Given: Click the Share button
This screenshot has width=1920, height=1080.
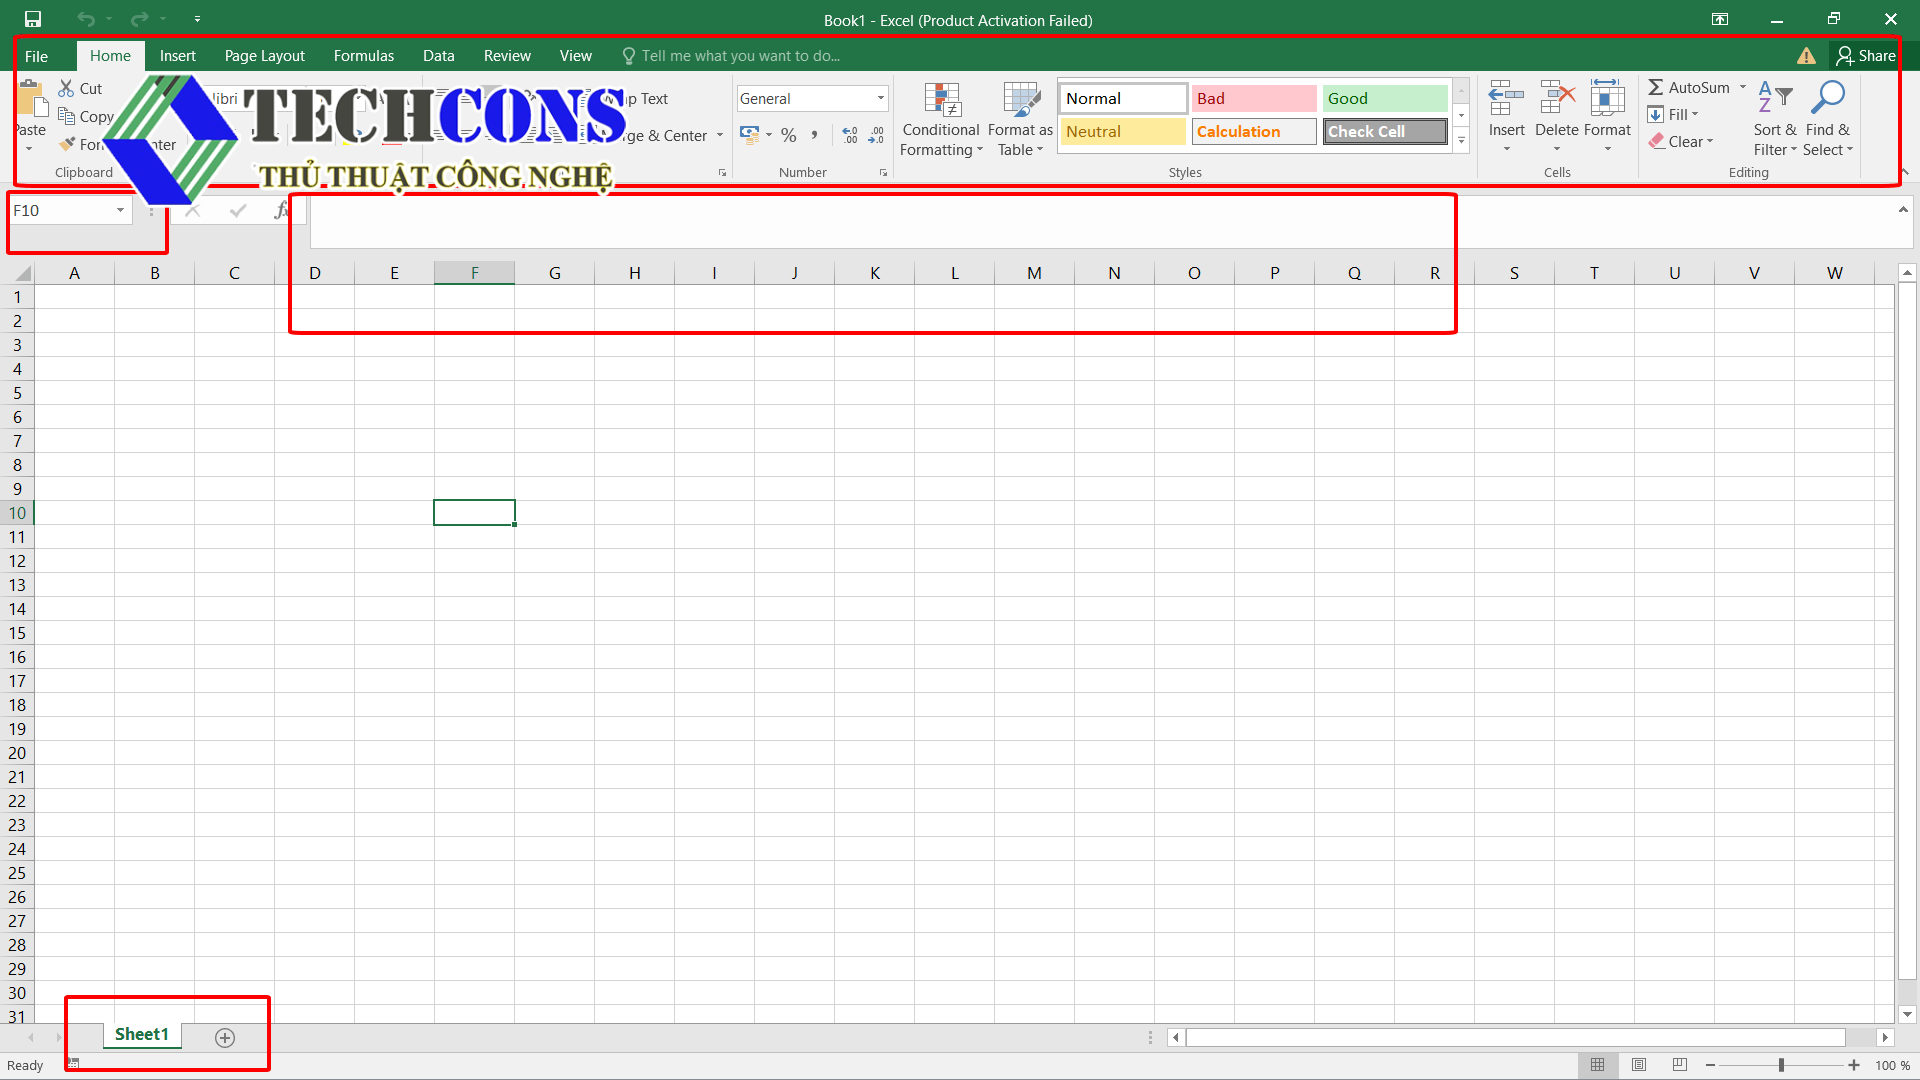Looking at the screenshot, I should [x=1865, y=56].
